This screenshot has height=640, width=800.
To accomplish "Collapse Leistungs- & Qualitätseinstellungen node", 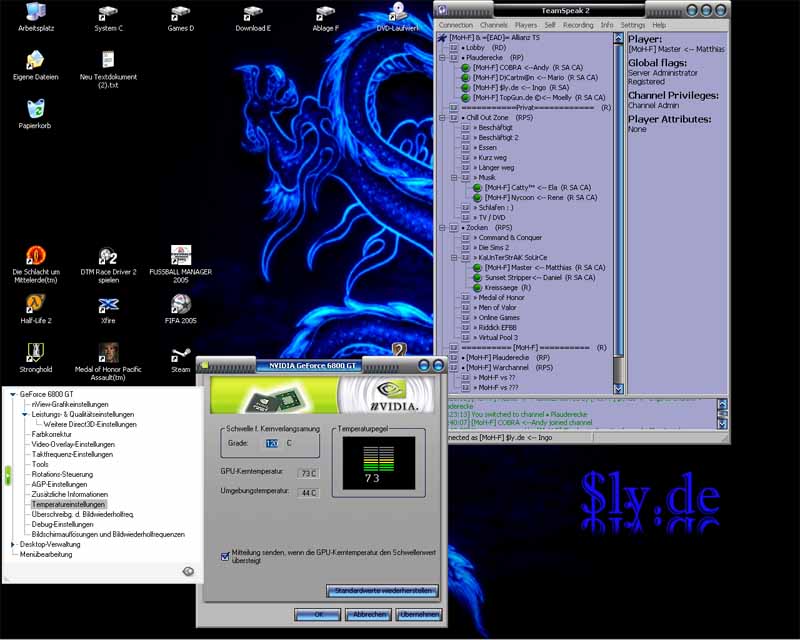I will point(24,414).
